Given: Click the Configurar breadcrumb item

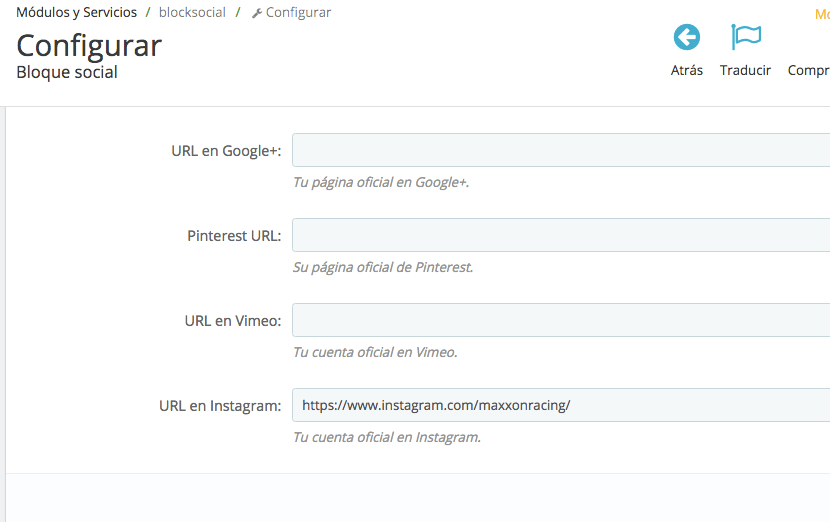Looking at the screenshot, I should [298, 12].
